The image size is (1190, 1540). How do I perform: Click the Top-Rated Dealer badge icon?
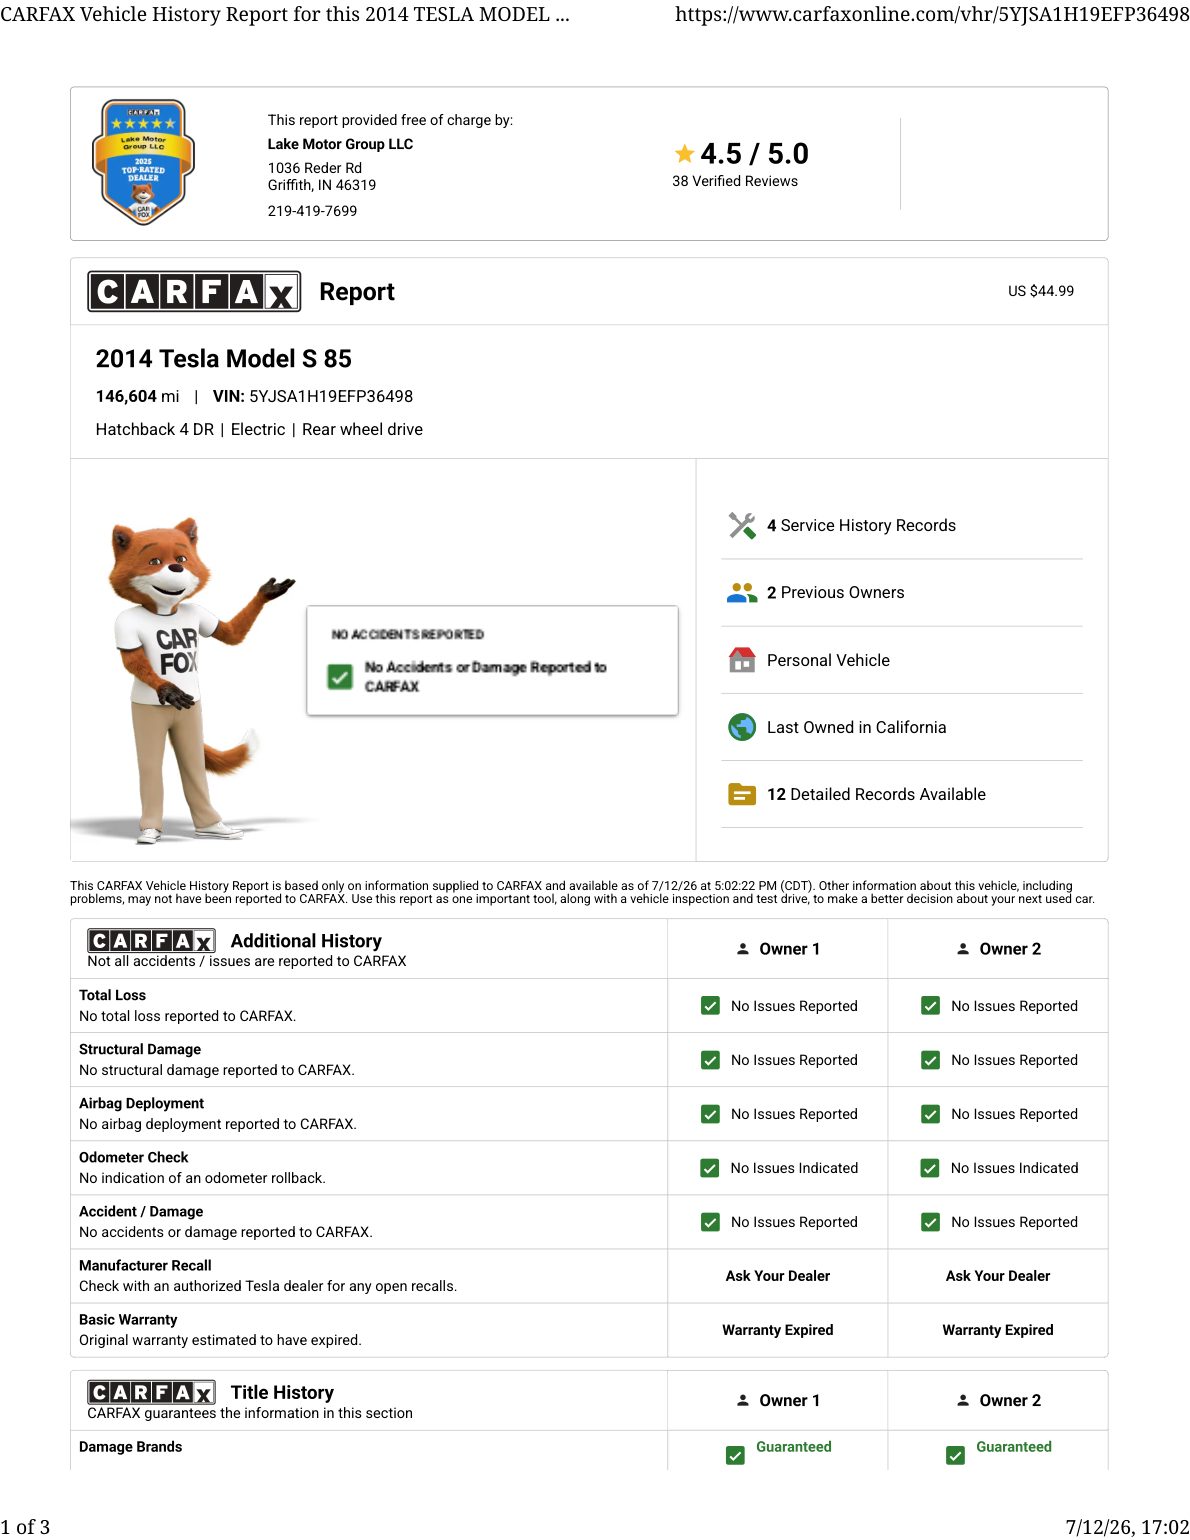point(143,162)
